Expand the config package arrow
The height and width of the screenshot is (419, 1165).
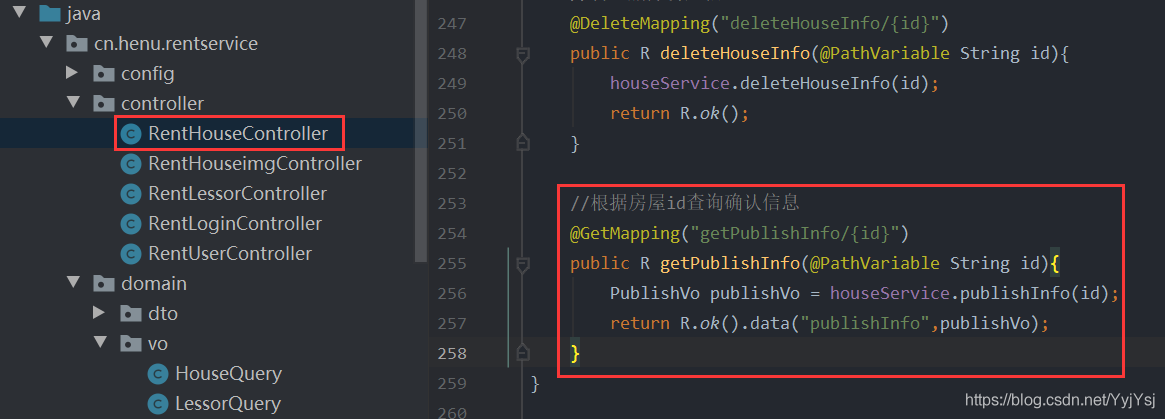pyautogui.click(x=72, y=73)
